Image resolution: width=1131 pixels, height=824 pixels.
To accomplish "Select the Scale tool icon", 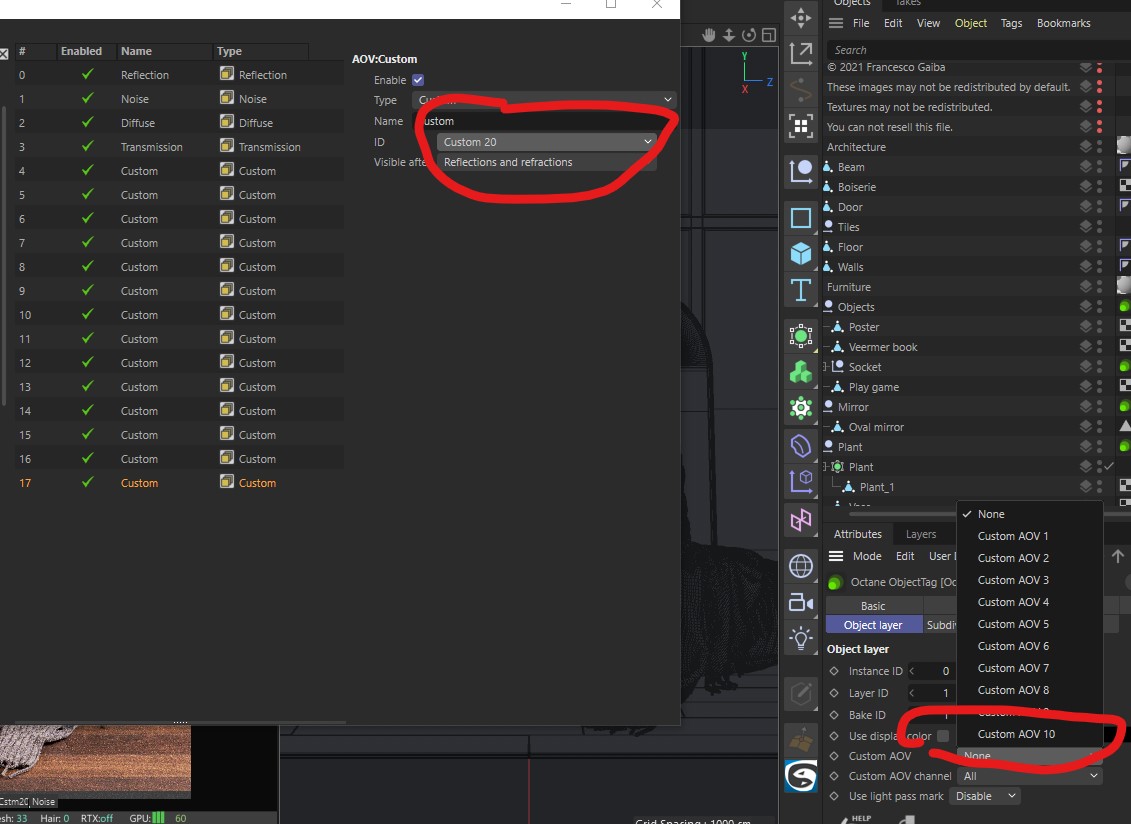I will [x=801, y=53].
